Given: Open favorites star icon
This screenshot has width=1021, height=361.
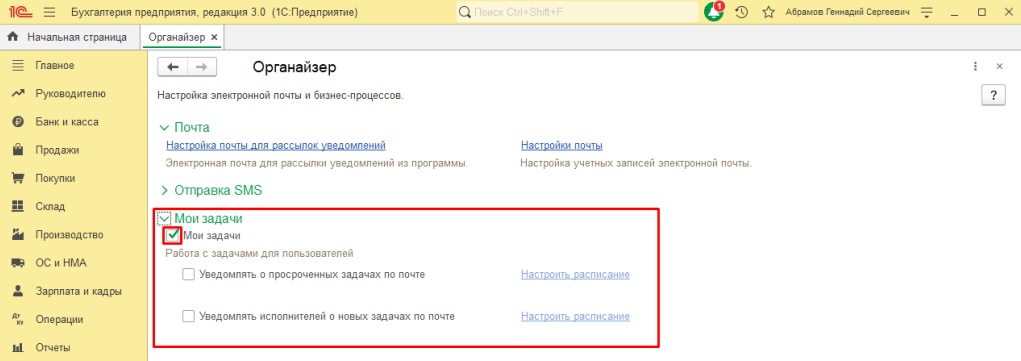Looking at the screenshot, I should 768,12.
